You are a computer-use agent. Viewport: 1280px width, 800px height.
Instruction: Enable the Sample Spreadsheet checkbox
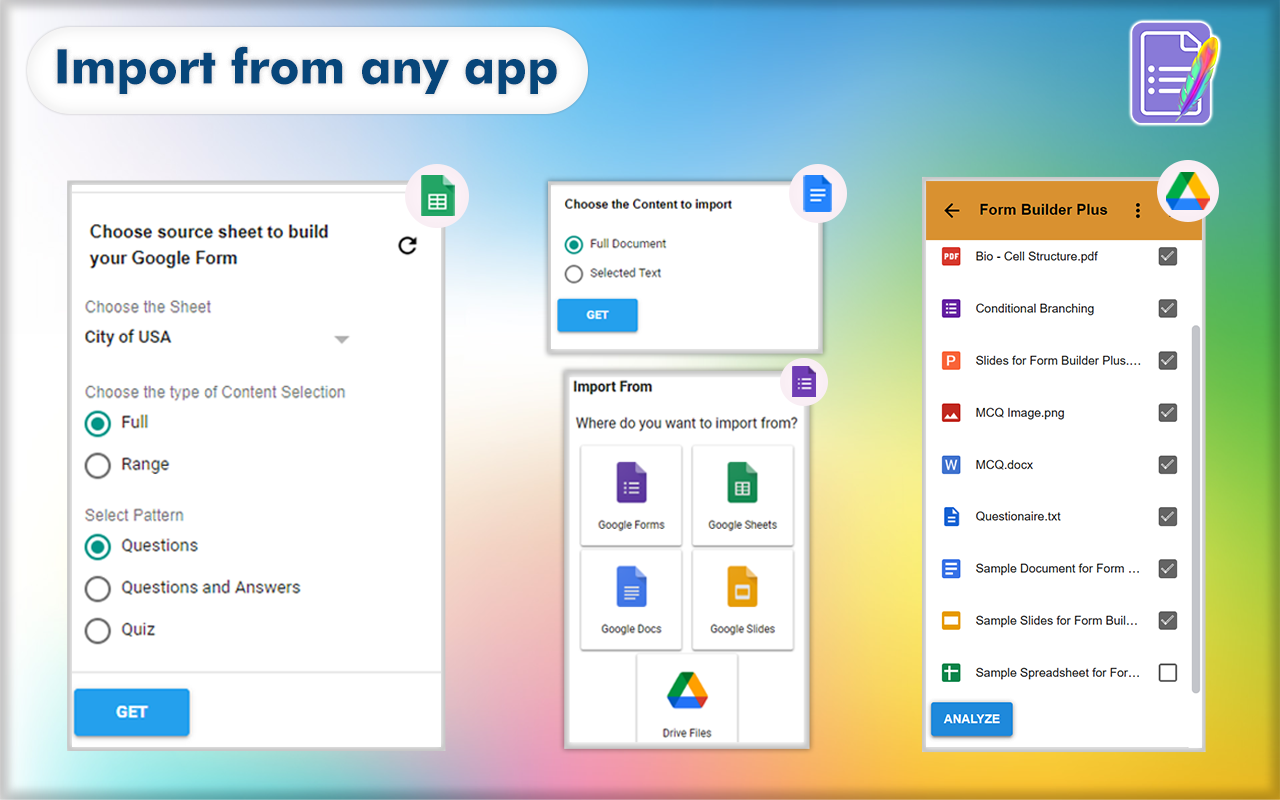pos(1167,672)
